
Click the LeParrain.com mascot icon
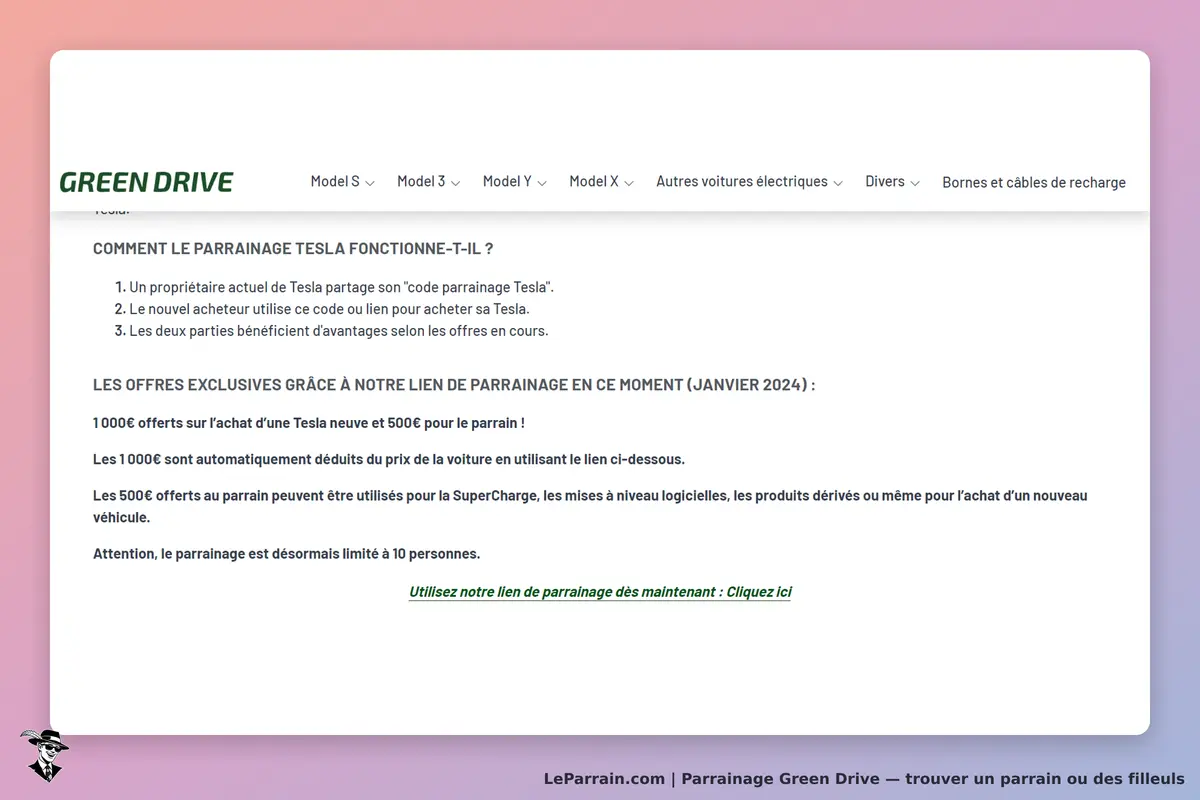(x=44, y=755)
